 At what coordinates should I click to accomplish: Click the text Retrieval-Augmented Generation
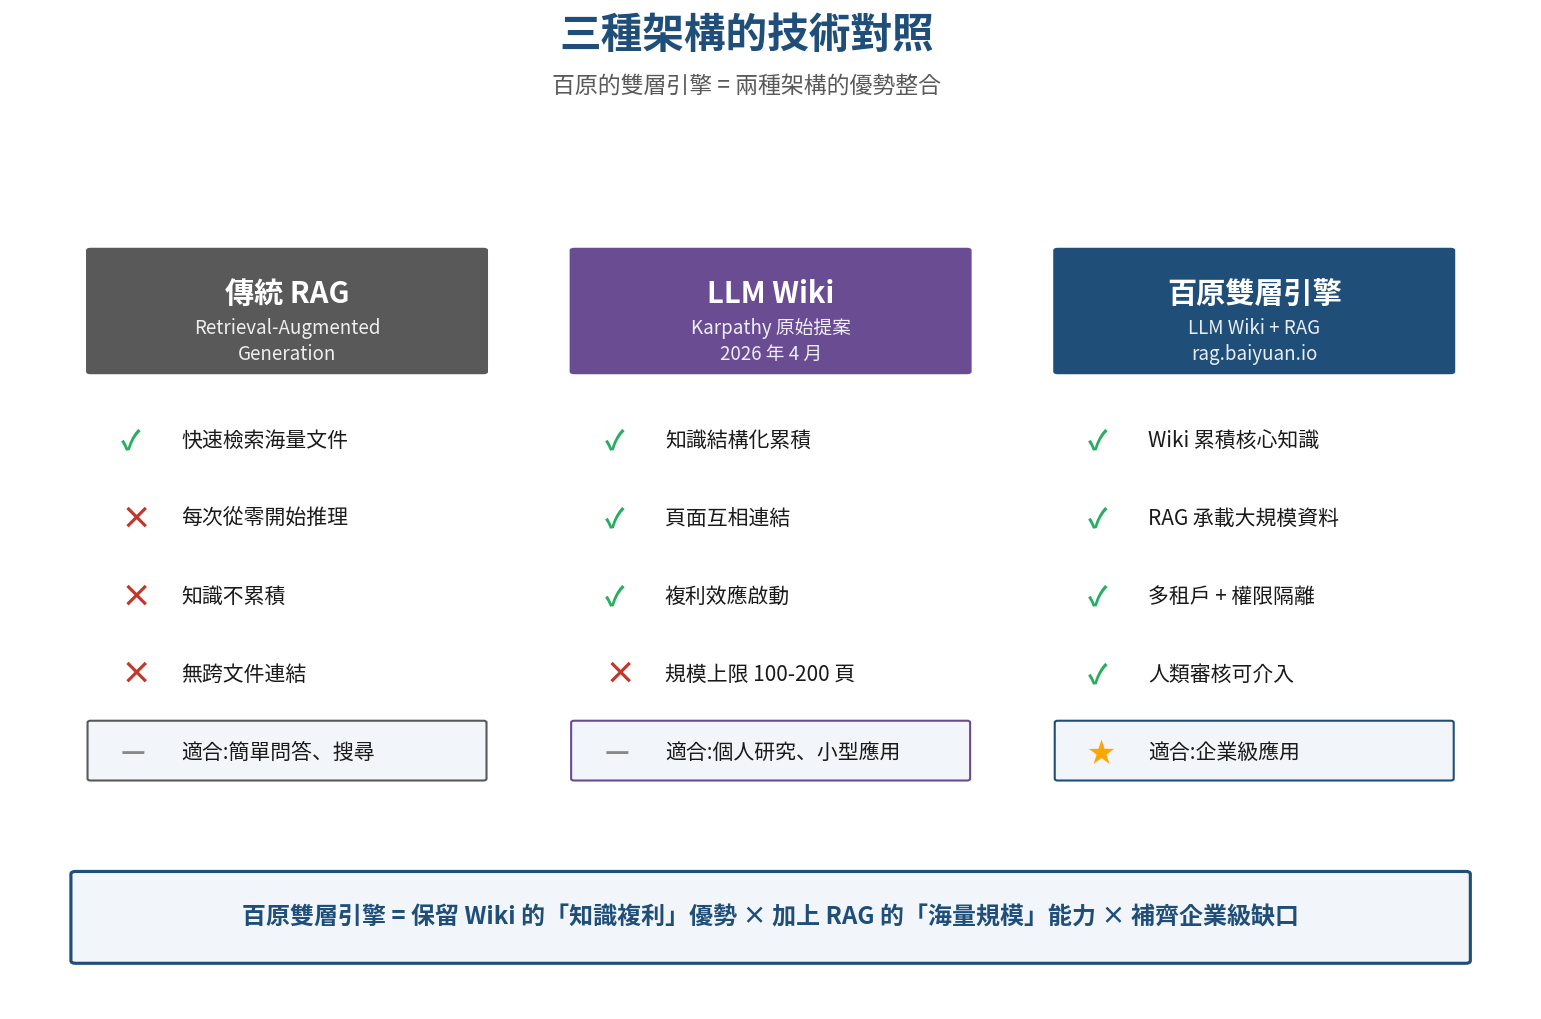(287, 340)
